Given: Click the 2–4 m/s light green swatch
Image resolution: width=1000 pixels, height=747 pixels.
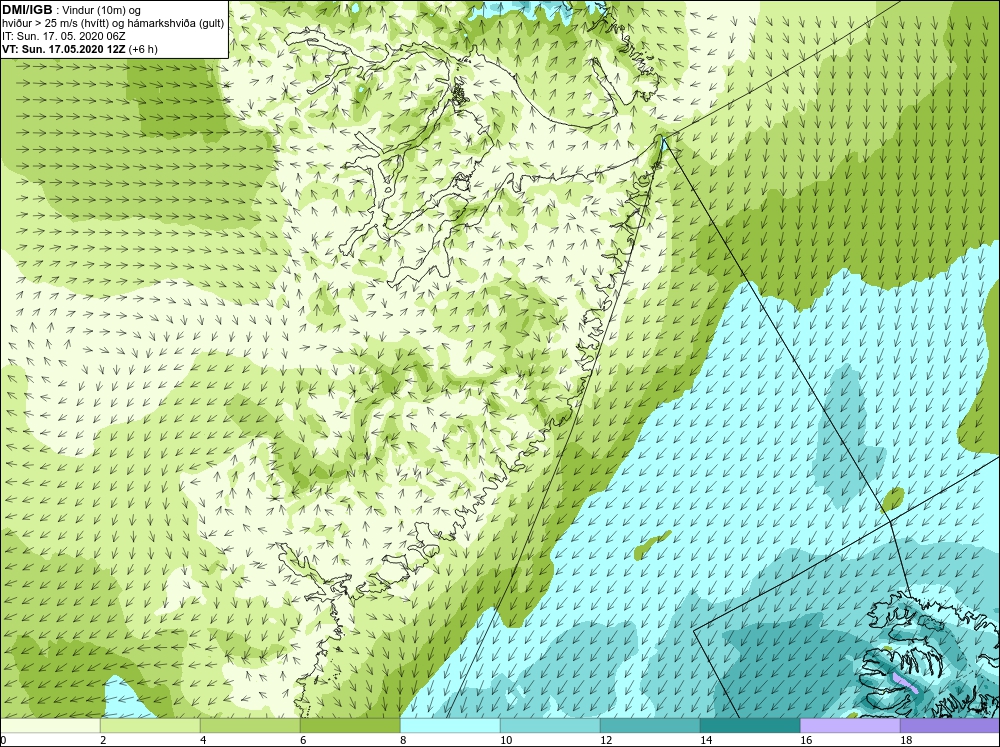Looking at the screenshot, I should tap(150, 725).
